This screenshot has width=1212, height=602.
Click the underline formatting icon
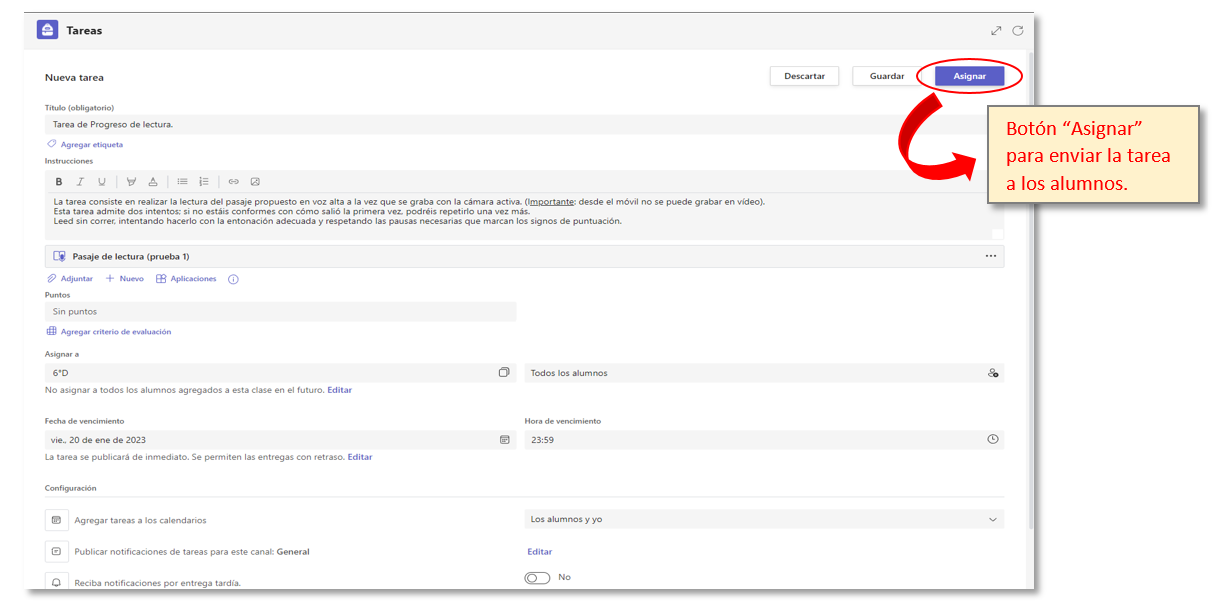click(x=101, y=182)
